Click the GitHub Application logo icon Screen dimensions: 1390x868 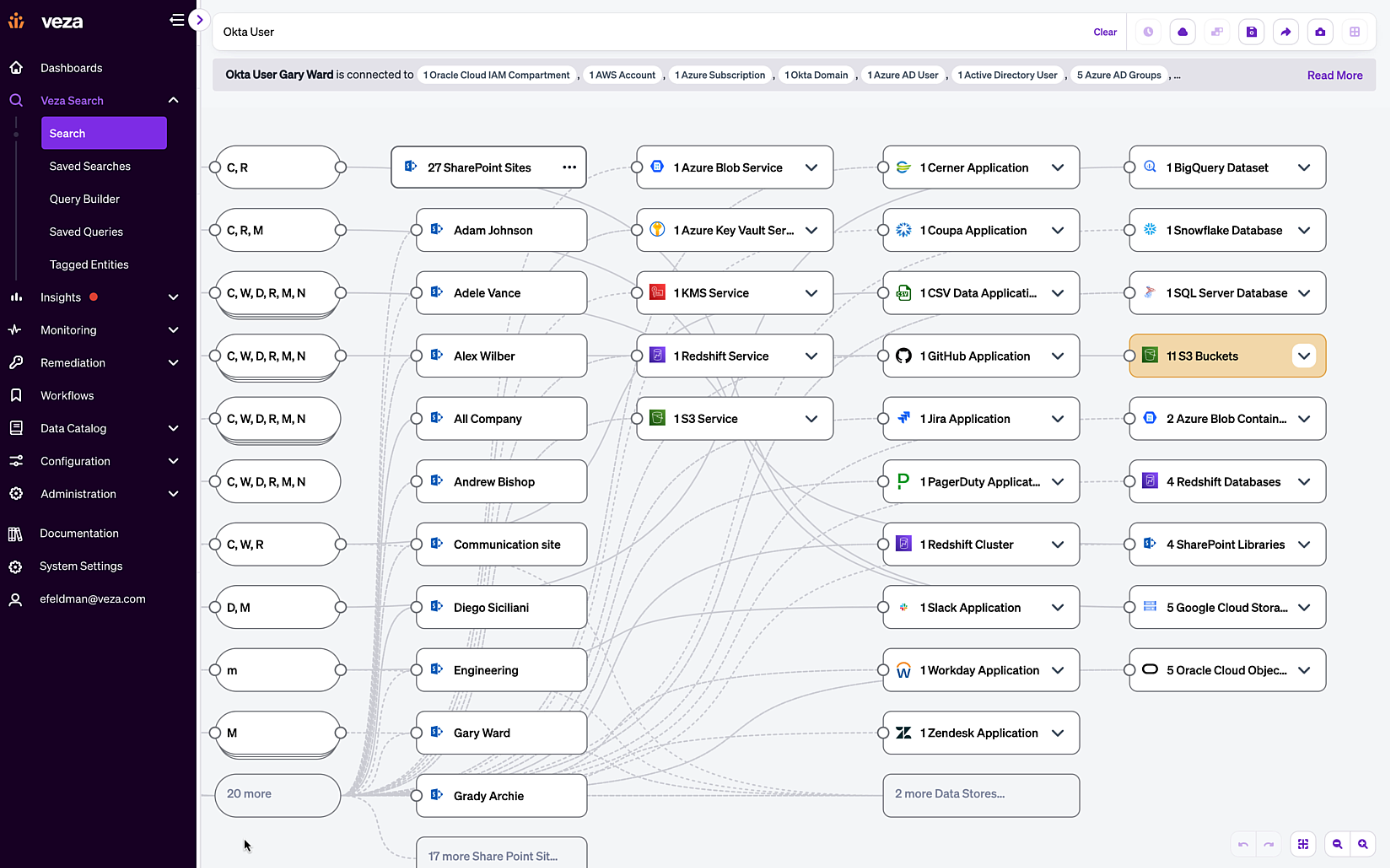904,356
